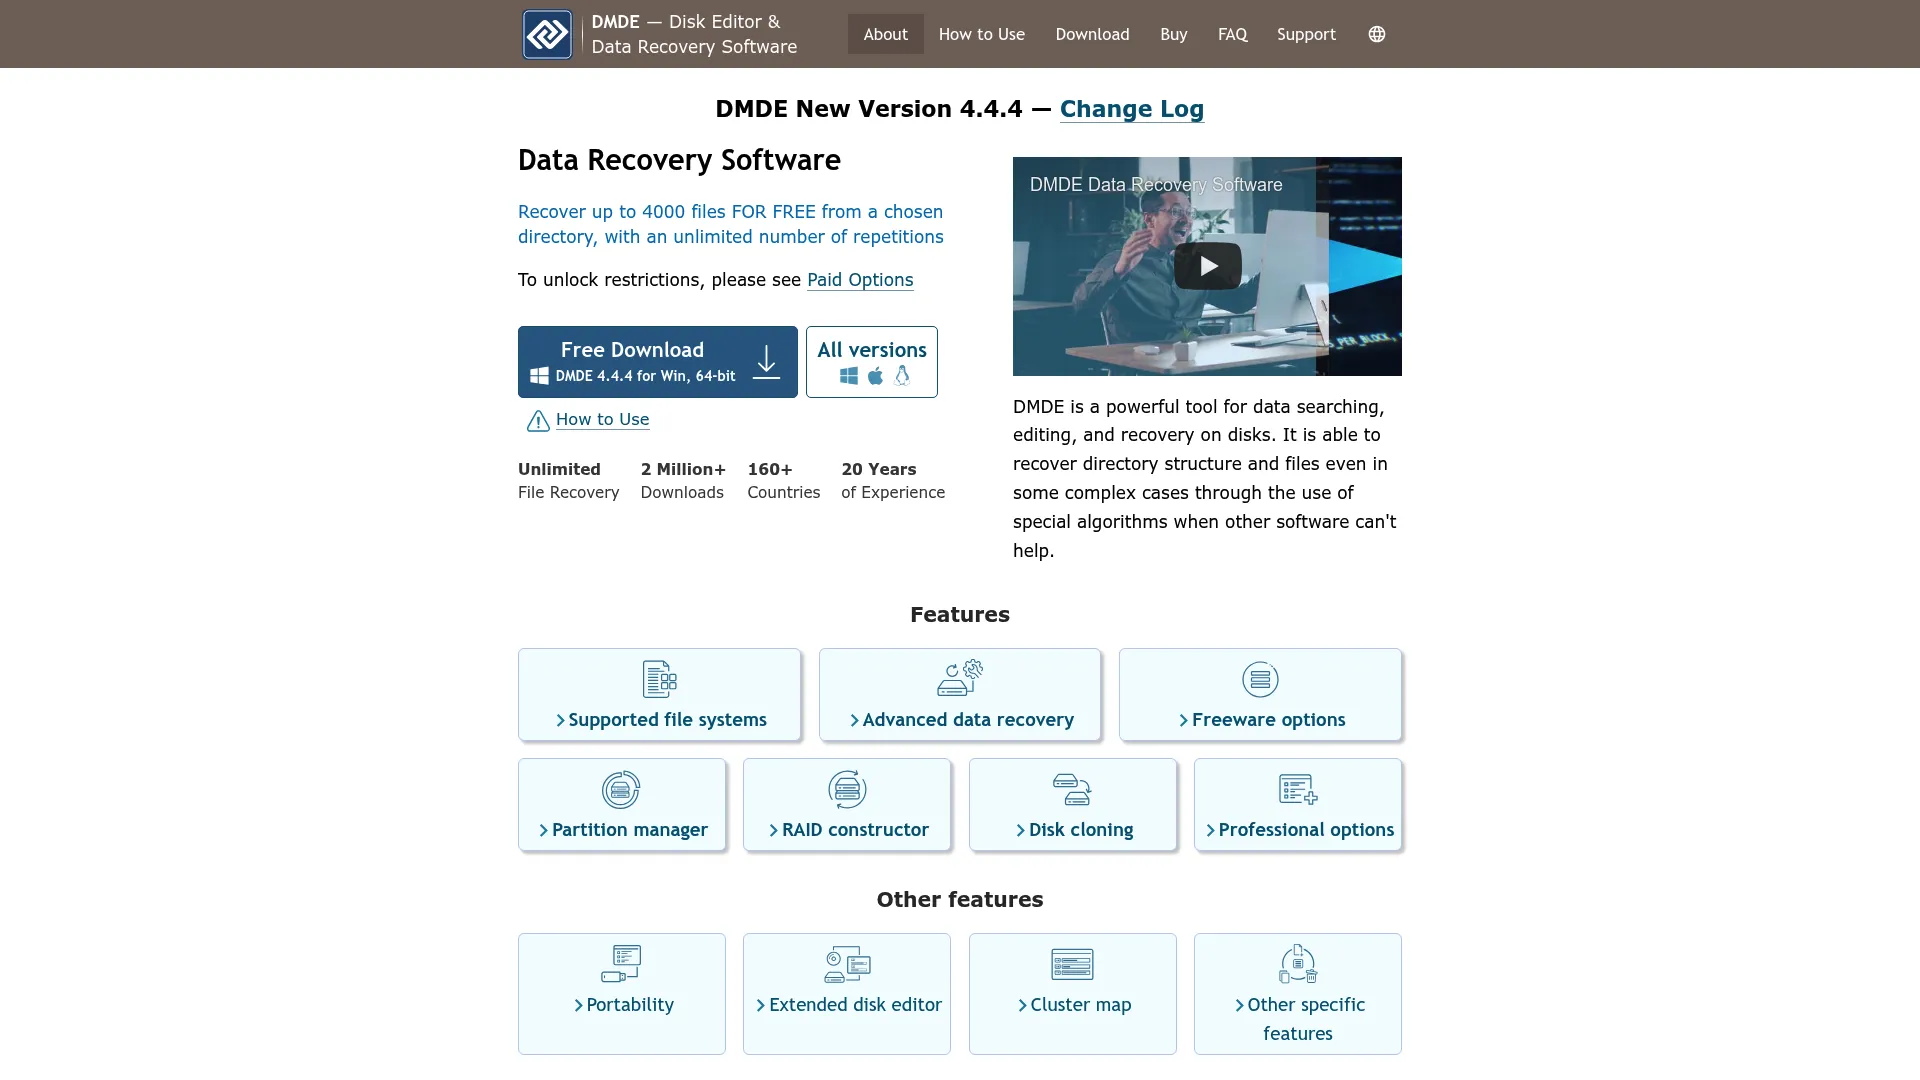The width and height of the screenshot is (1920, 1080).
Task: Click the 'Recover up to 4000 files' text
Action: pos(731,224)
